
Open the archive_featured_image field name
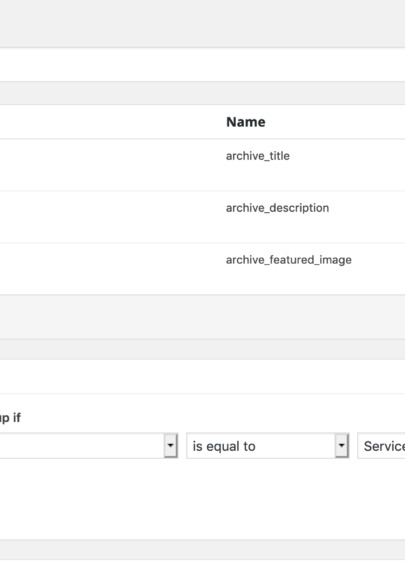289,260
